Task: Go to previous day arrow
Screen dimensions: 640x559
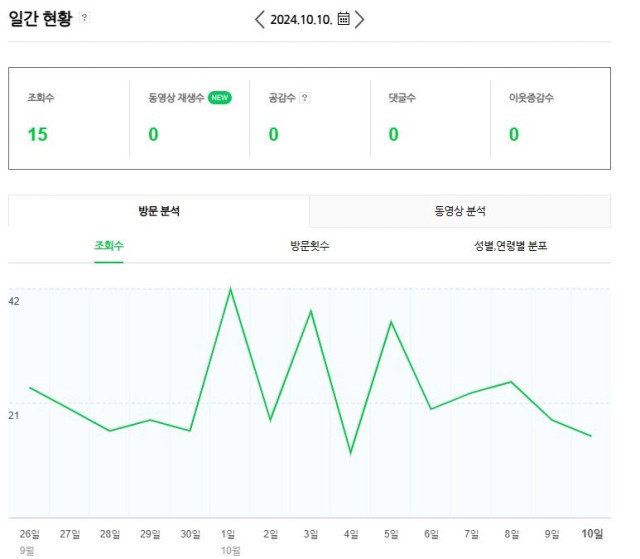Action: tap(260, 19)
